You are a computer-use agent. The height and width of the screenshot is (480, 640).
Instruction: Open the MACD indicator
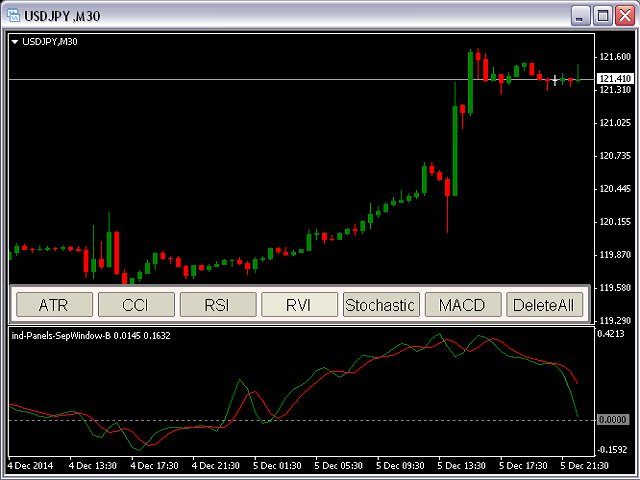462,305
